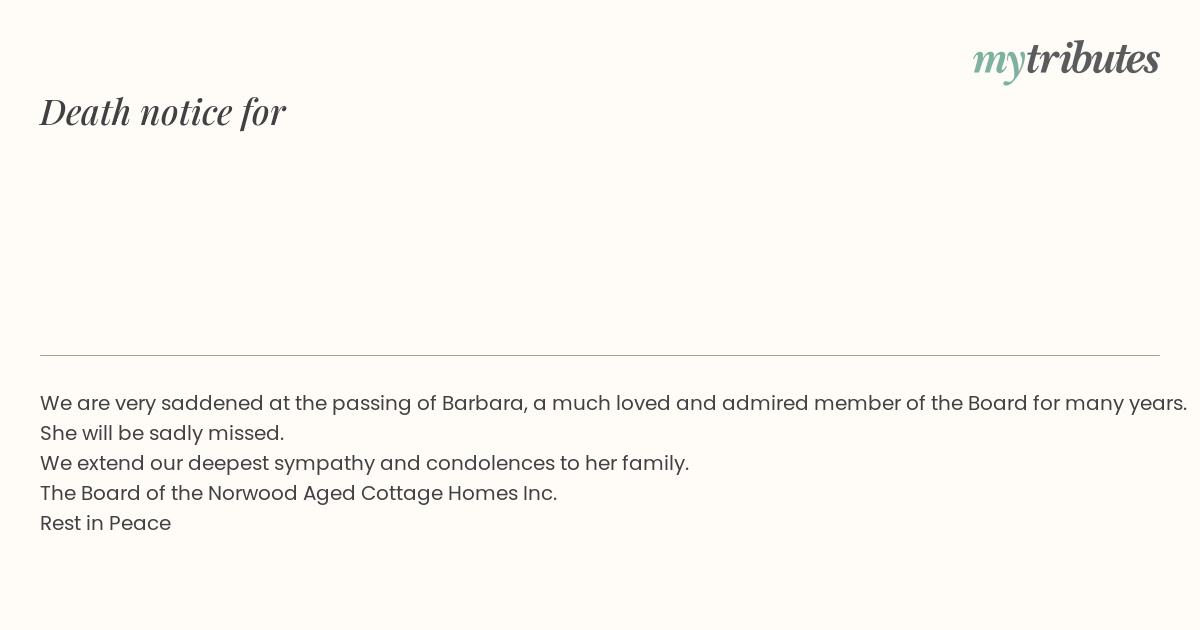Click the sentence beginning "We are very saddened"

pos(613,403)
